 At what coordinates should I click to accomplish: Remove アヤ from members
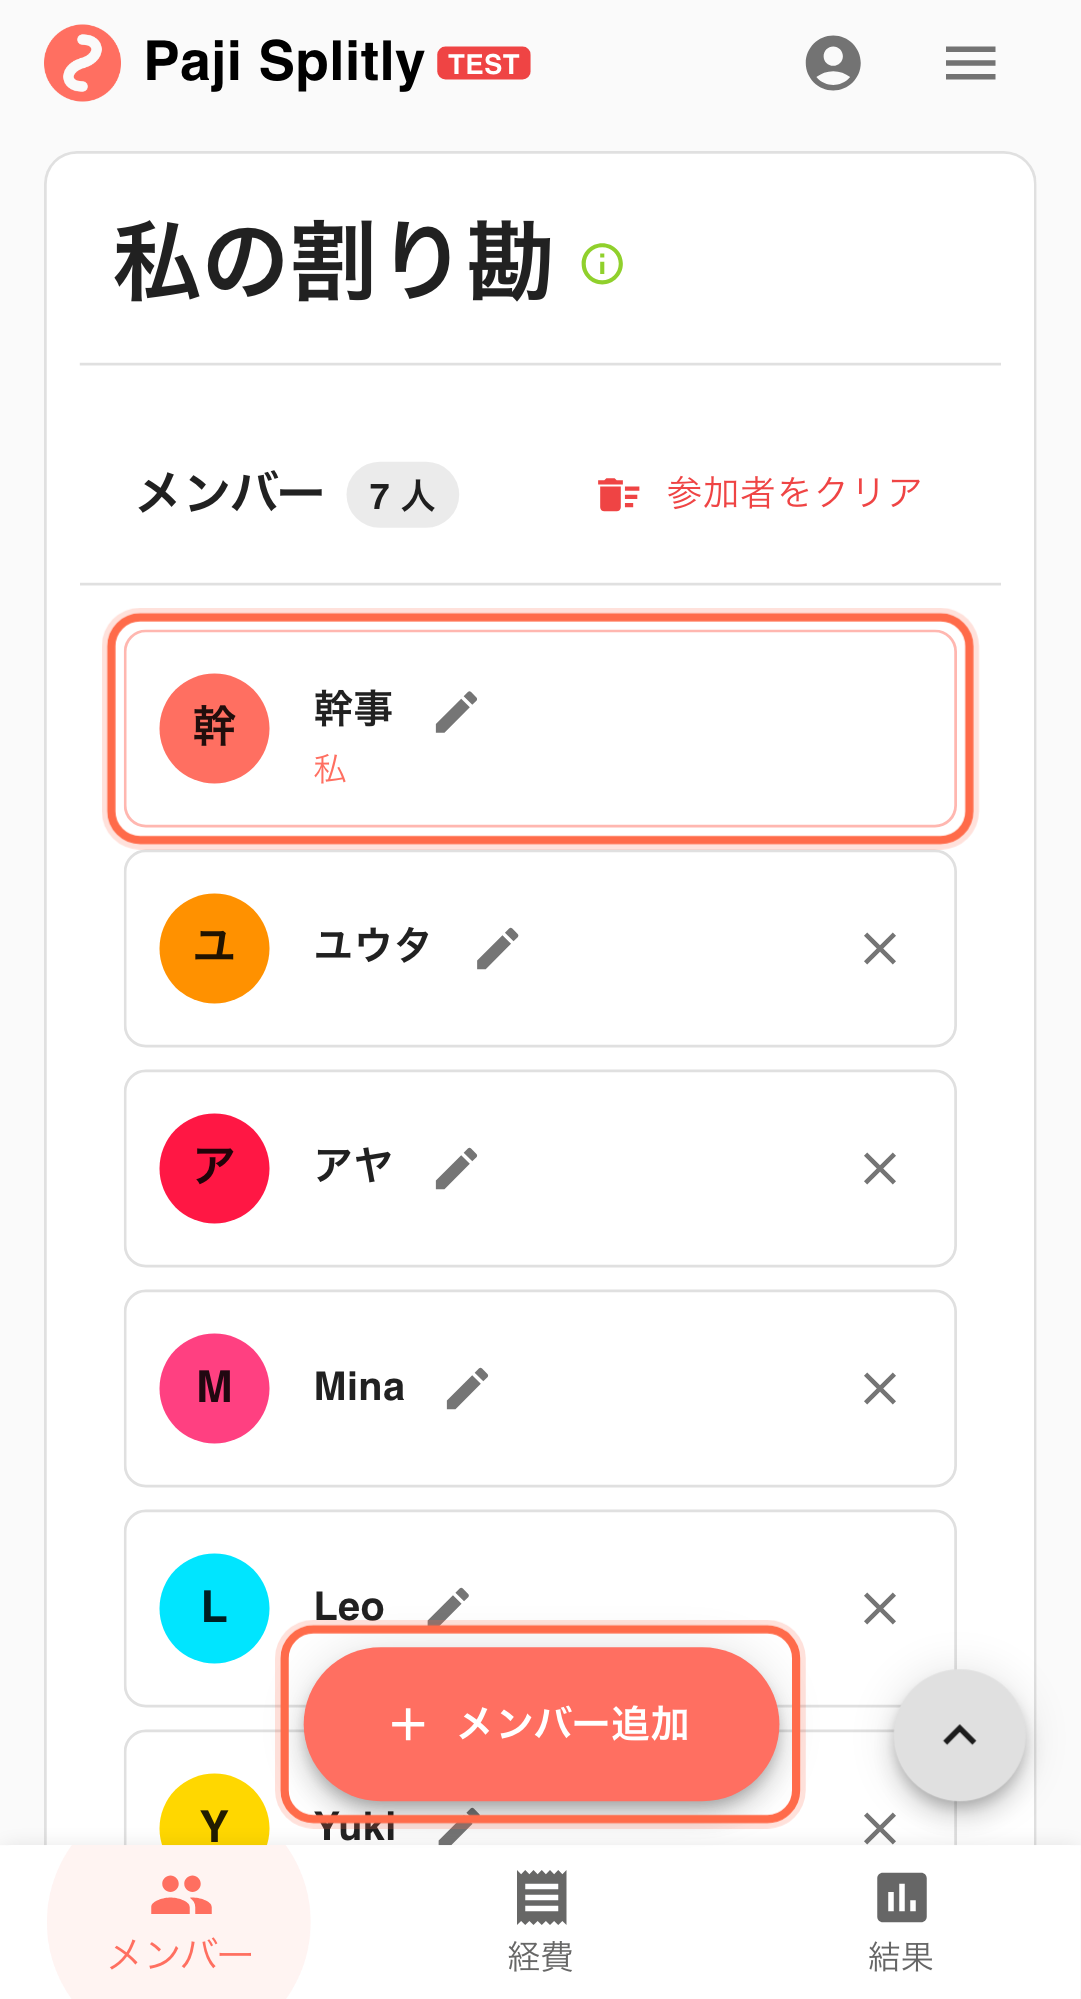[x=879, y=1168]
